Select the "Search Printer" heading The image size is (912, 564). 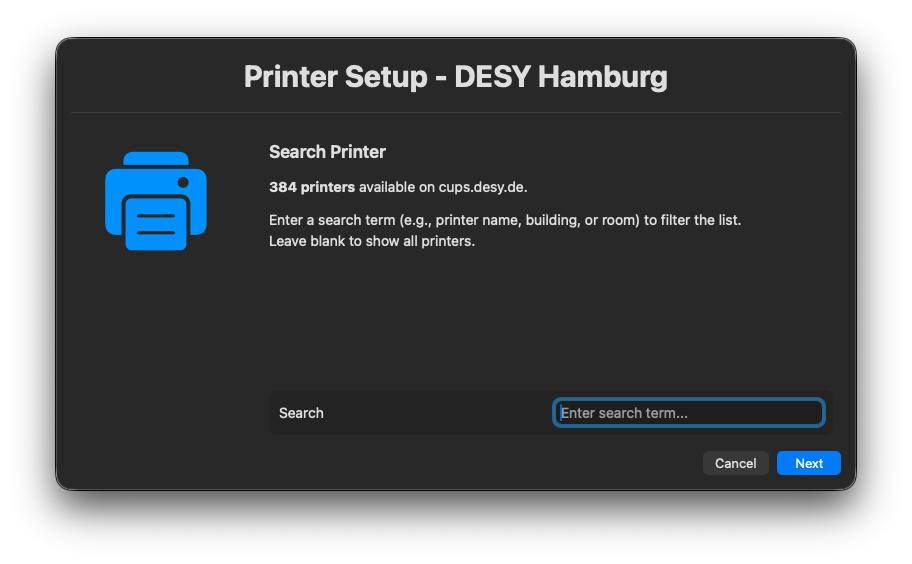coord(327,152)
